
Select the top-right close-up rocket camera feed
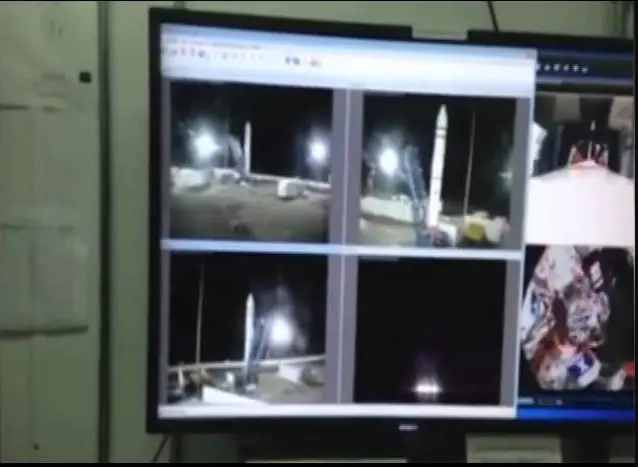pyautogui.click(x=438, y=171)
